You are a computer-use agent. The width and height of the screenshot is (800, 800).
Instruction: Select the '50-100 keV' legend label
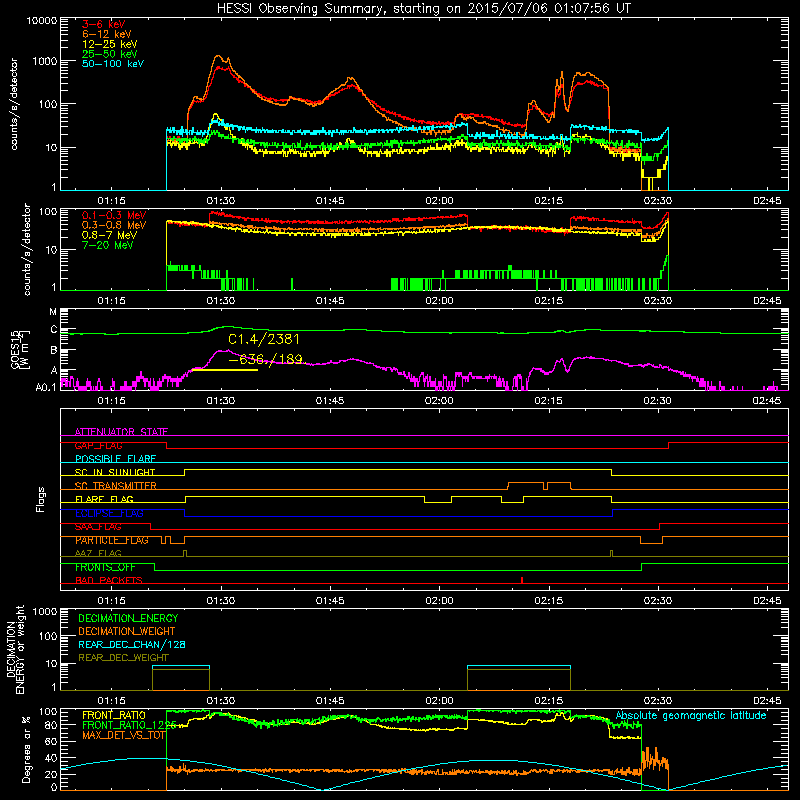(x=113, y=64)
